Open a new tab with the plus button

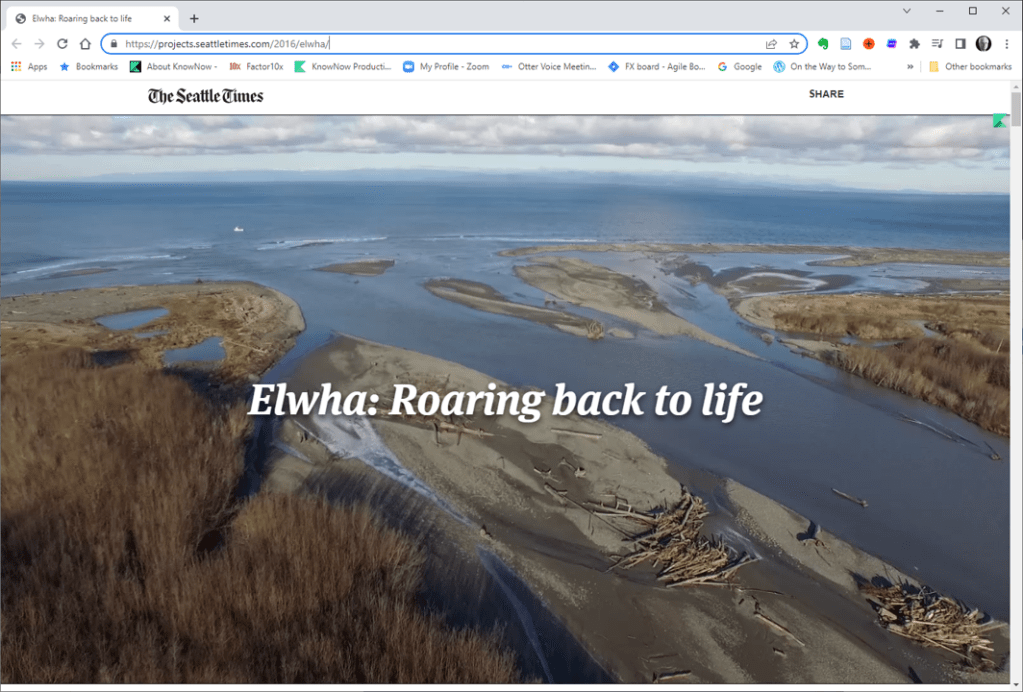[x=194, y=18]
